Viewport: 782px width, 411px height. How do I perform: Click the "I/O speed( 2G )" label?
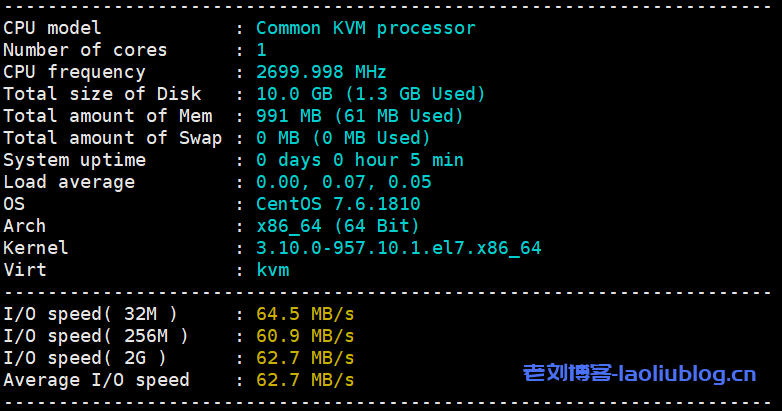85,358
